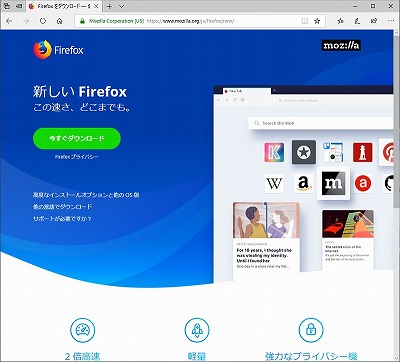400x362 pixels.
Task: Click the speedometer 2倍高速 icon
Action: point(83,330)
